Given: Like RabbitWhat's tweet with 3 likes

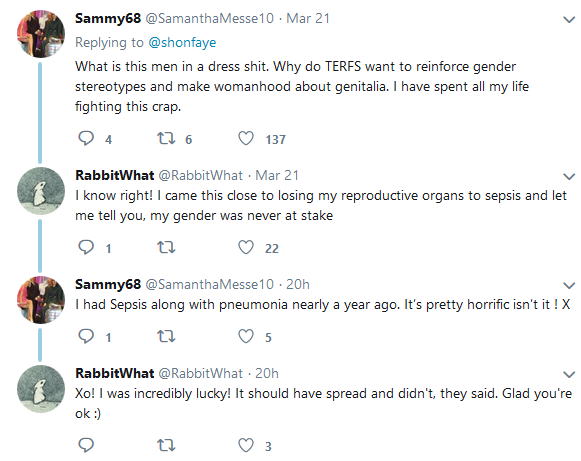Looking at the screenshot, I should coord(246,445).
